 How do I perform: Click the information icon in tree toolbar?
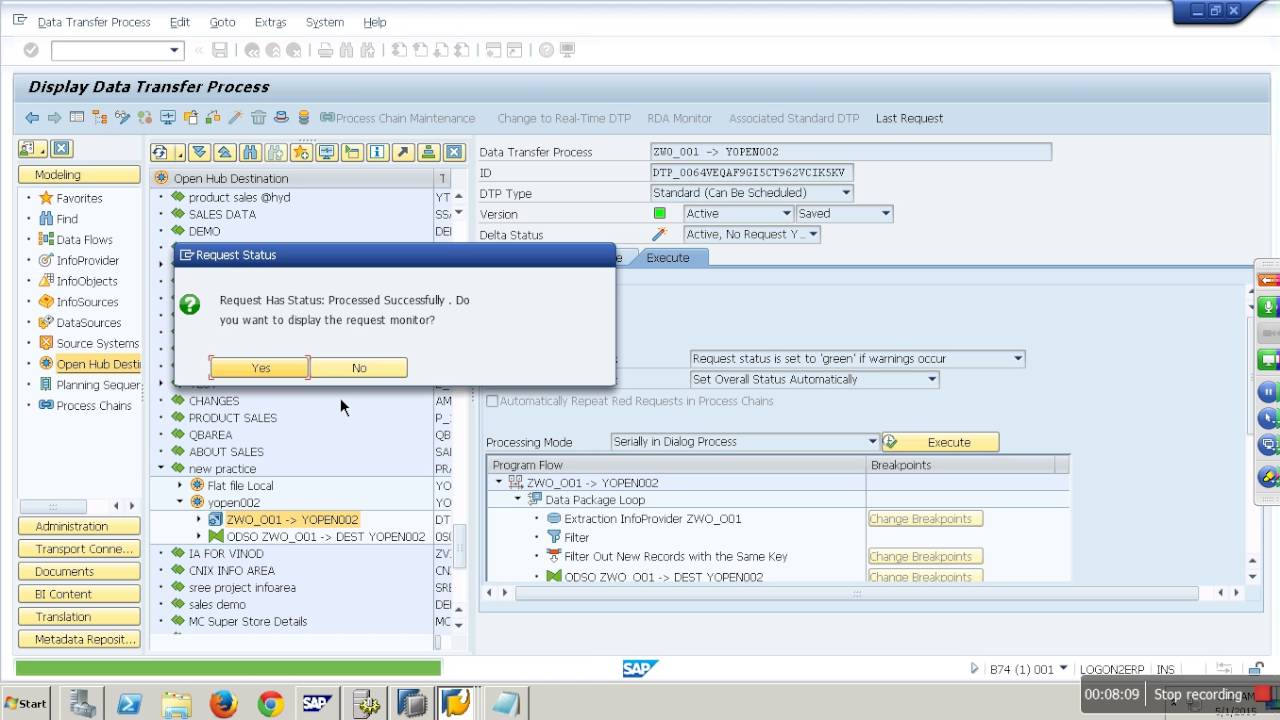tap(377, 152)
